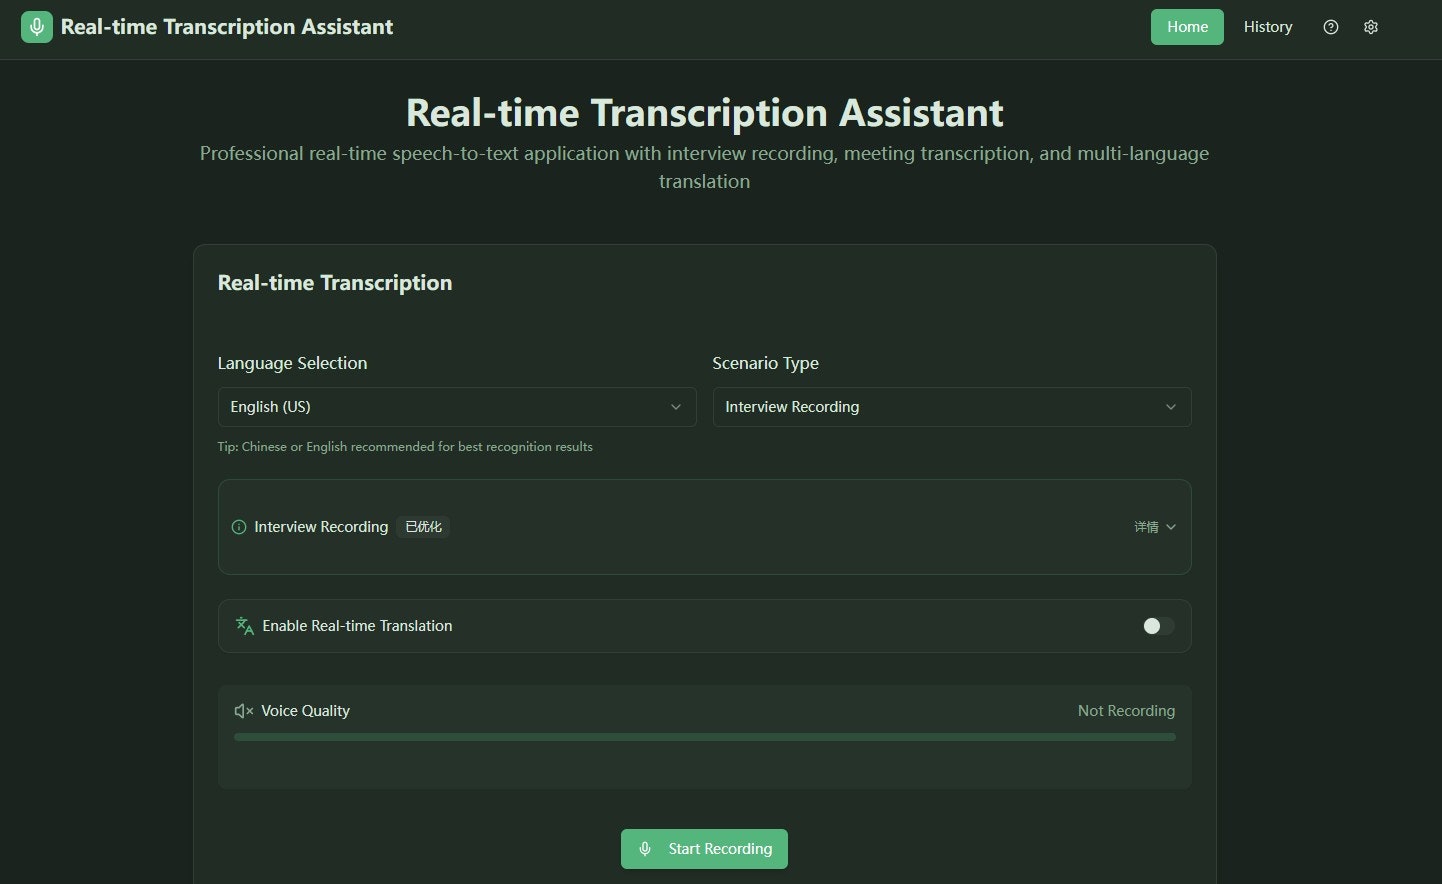Switch to the History page
Image resolution: width=1442 pixels, height=884 pixels.
pos(1267,27)
